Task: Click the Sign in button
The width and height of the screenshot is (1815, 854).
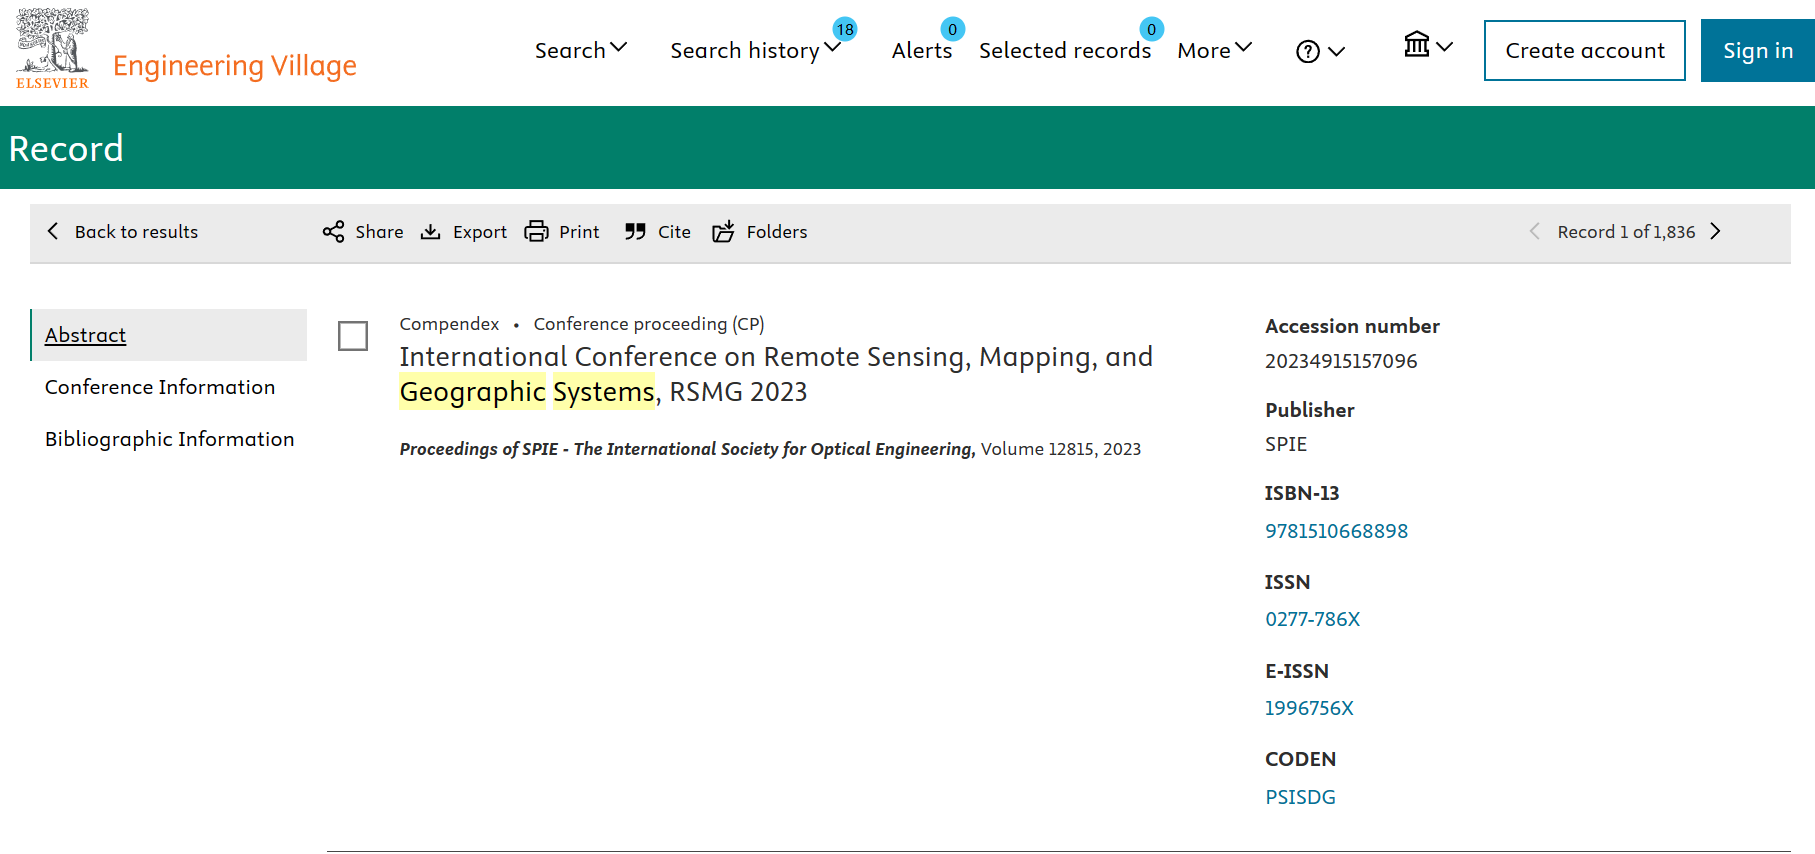Action: pos(1758,50)
